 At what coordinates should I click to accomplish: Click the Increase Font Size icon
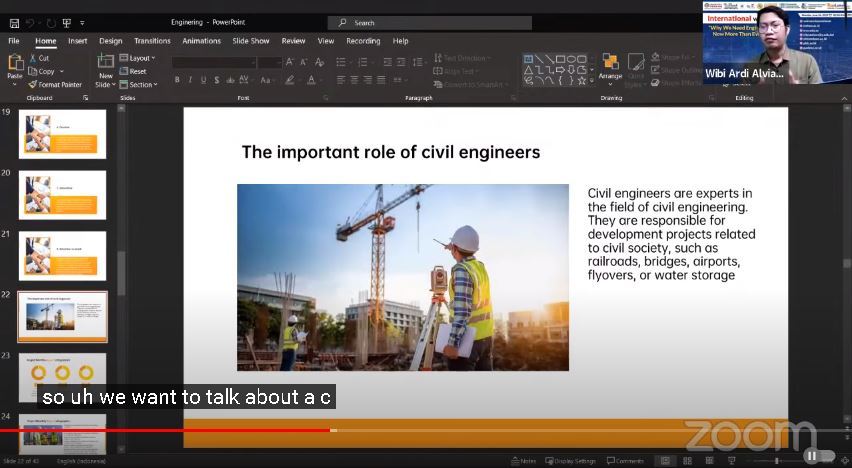[290, 63]
